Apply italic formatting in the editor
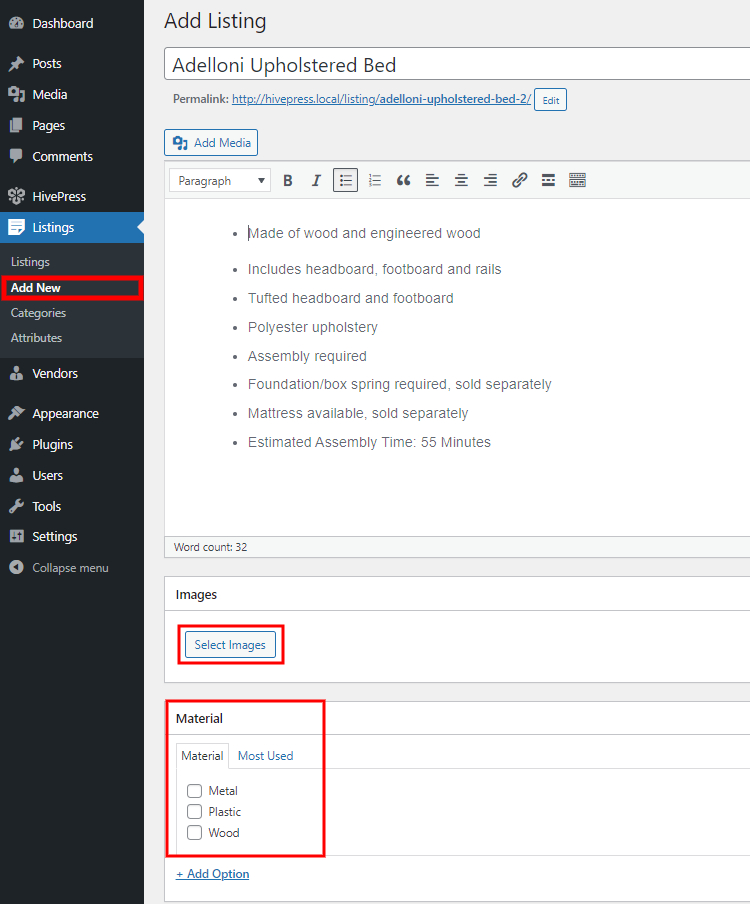Viewport: 750px width, 904px height. coord(316,181)
